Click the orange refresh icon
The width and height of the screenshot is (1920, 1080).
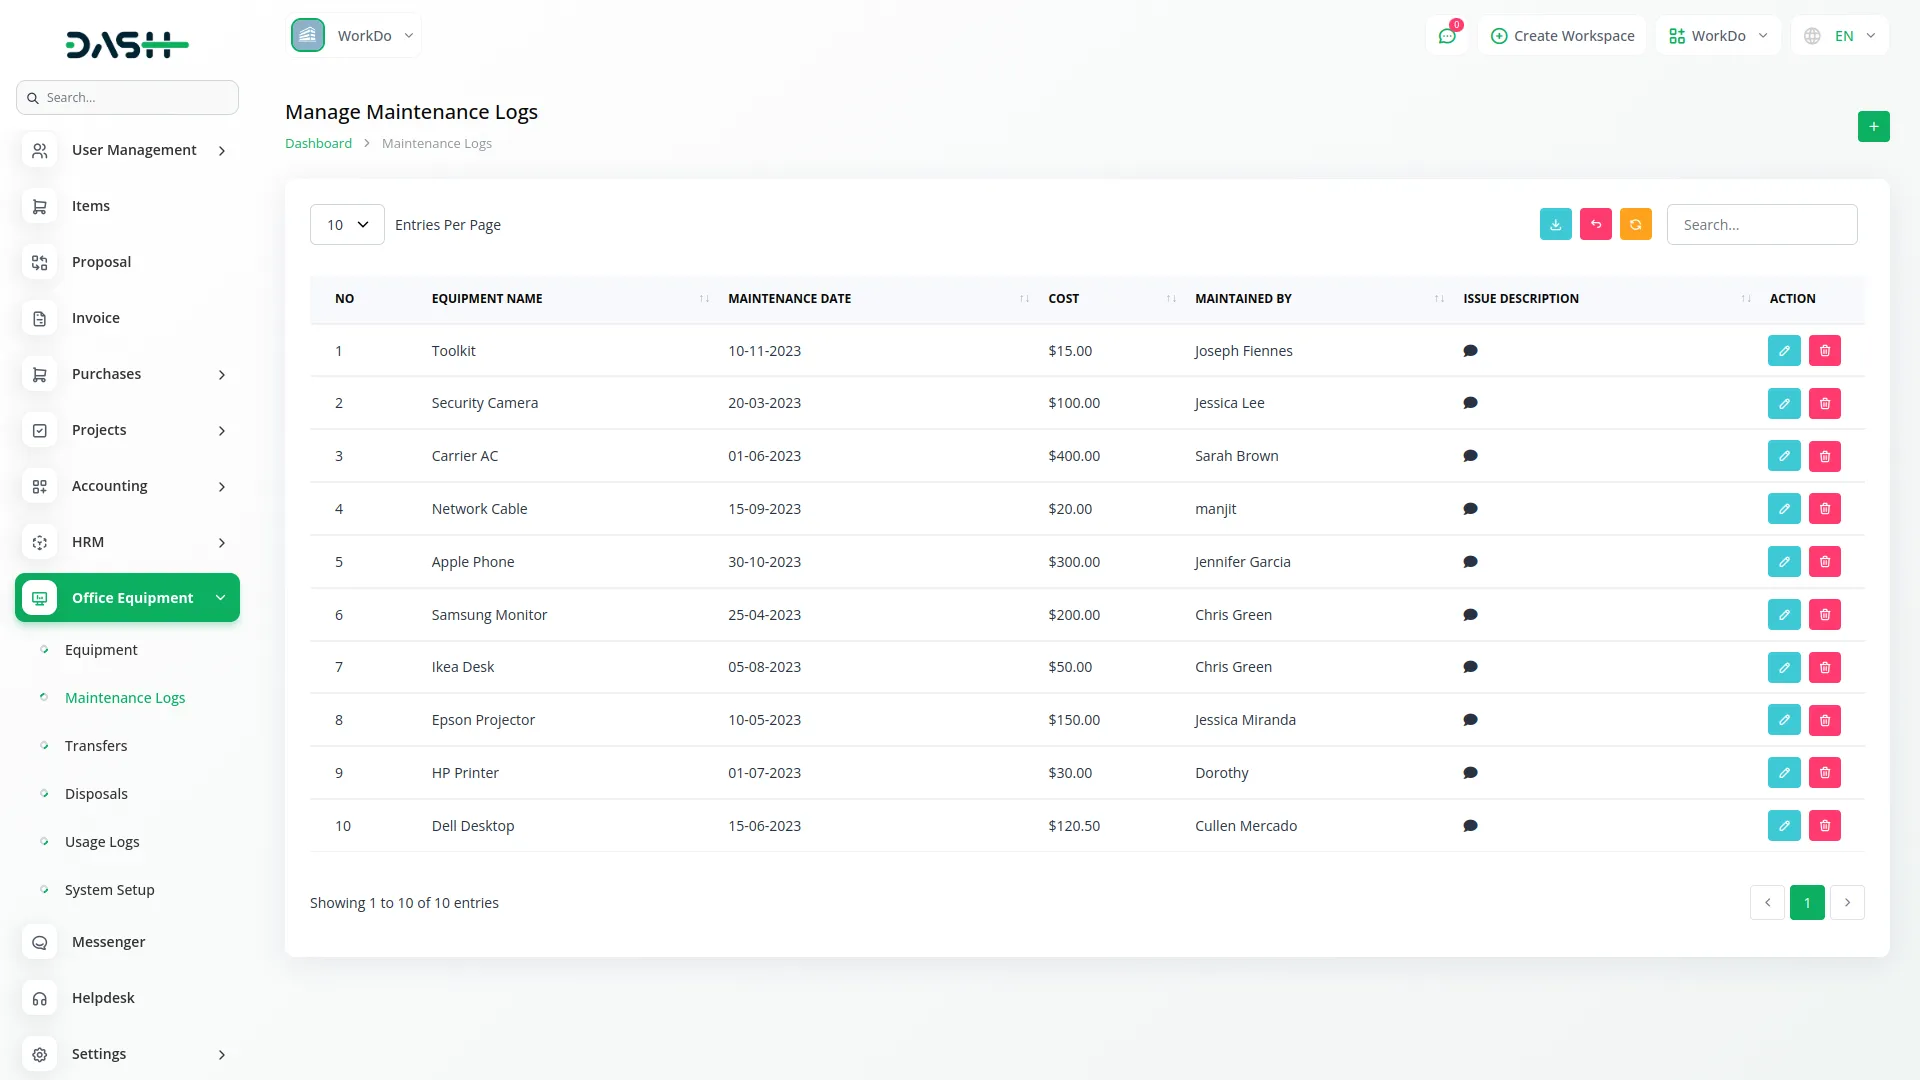pos(1635,225)
